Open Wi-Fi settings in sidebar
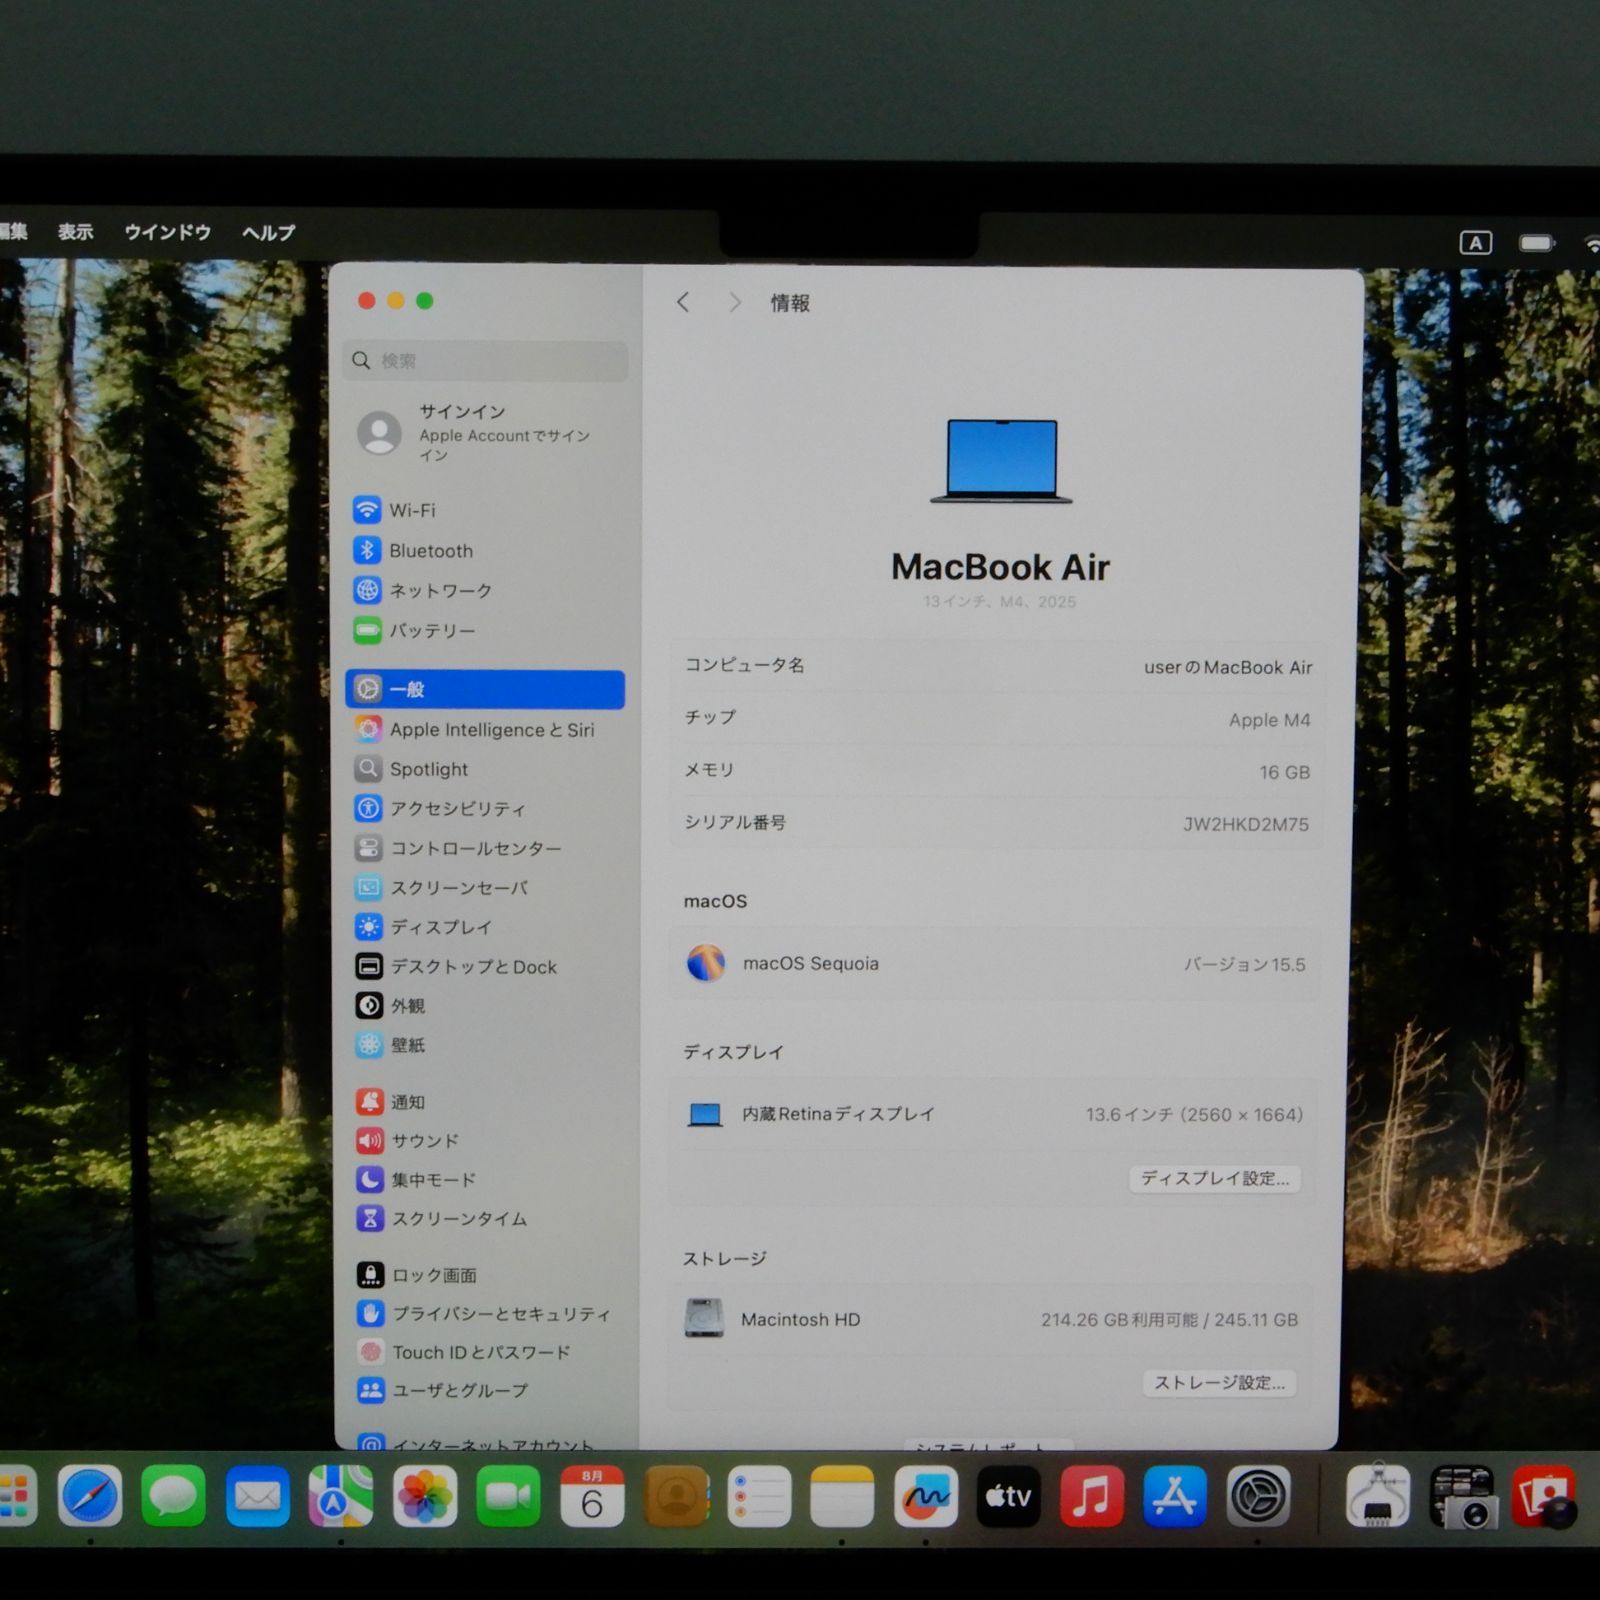 pos(485,510)
